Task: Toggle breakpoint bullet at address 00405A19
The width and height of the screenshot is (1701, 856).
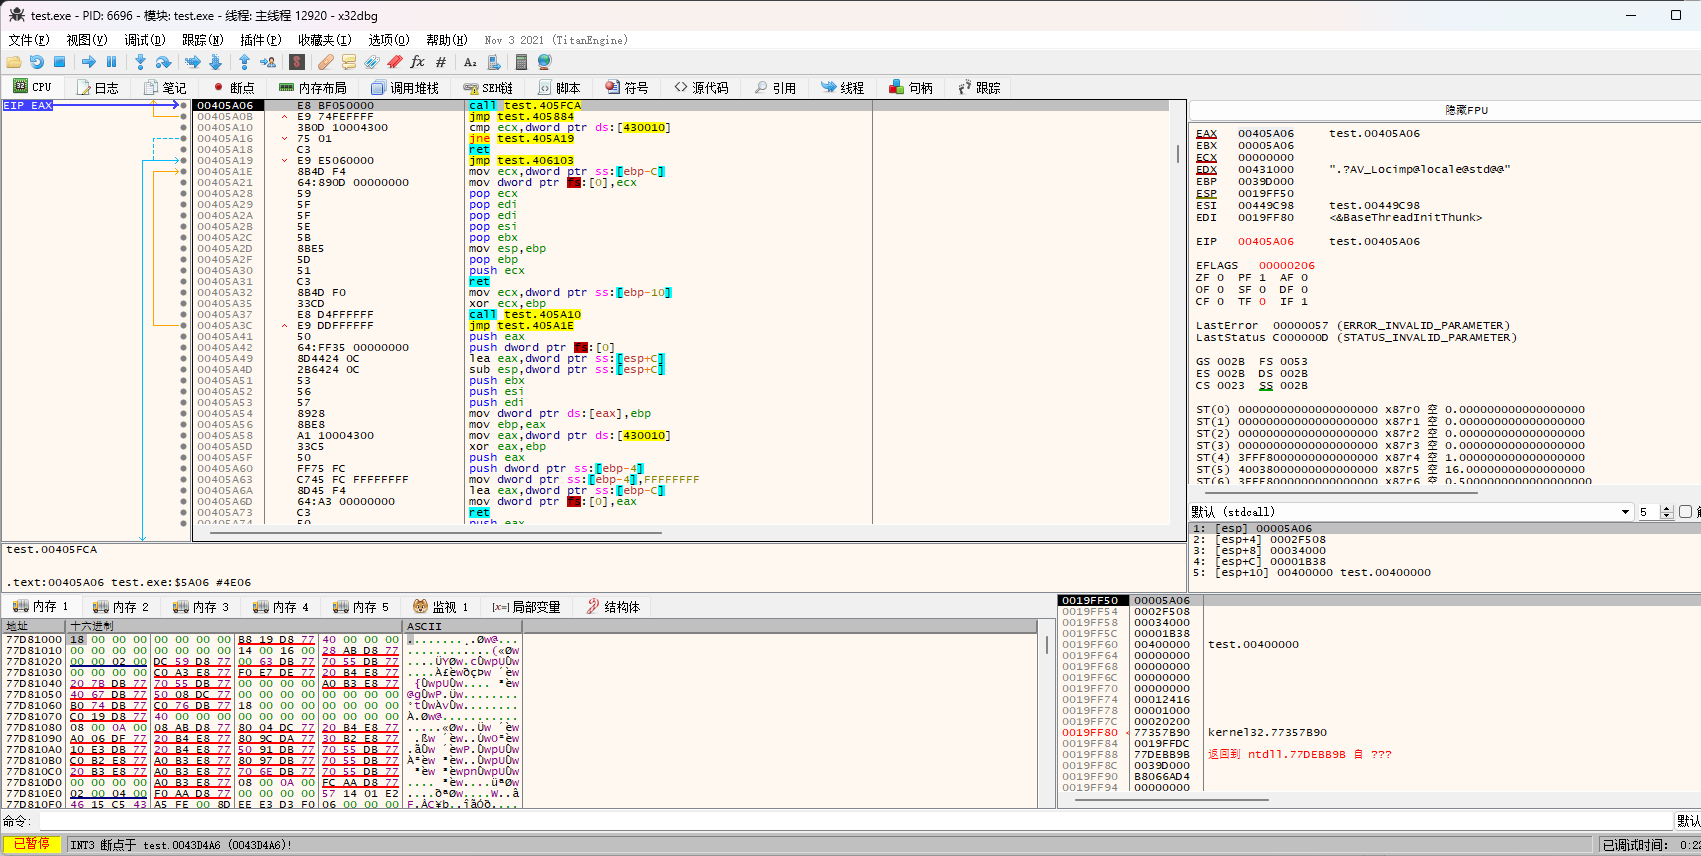Action: tap(183, 160)
